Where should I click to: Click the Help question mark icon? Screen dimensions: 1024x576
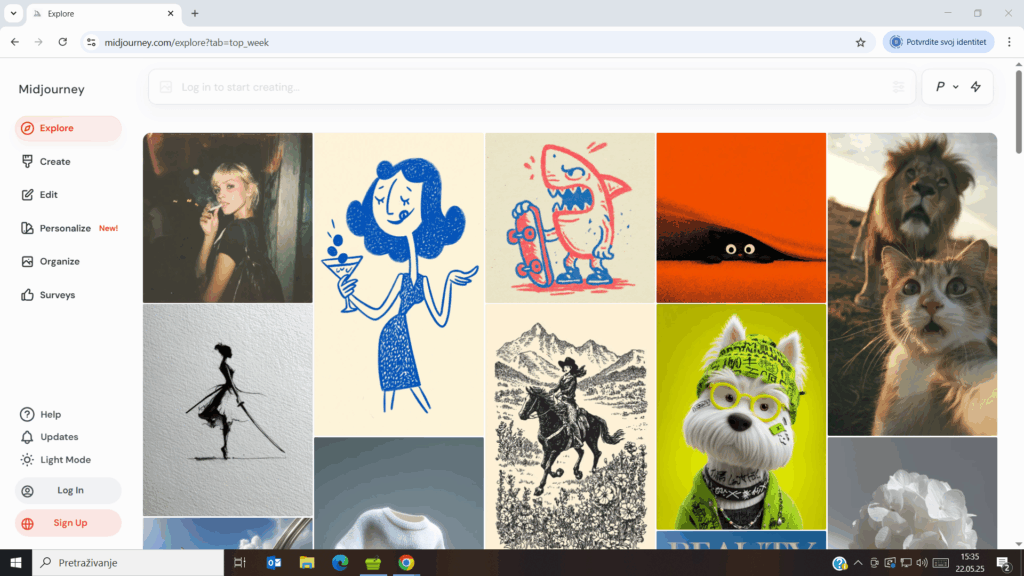click(x=27, y=414)
